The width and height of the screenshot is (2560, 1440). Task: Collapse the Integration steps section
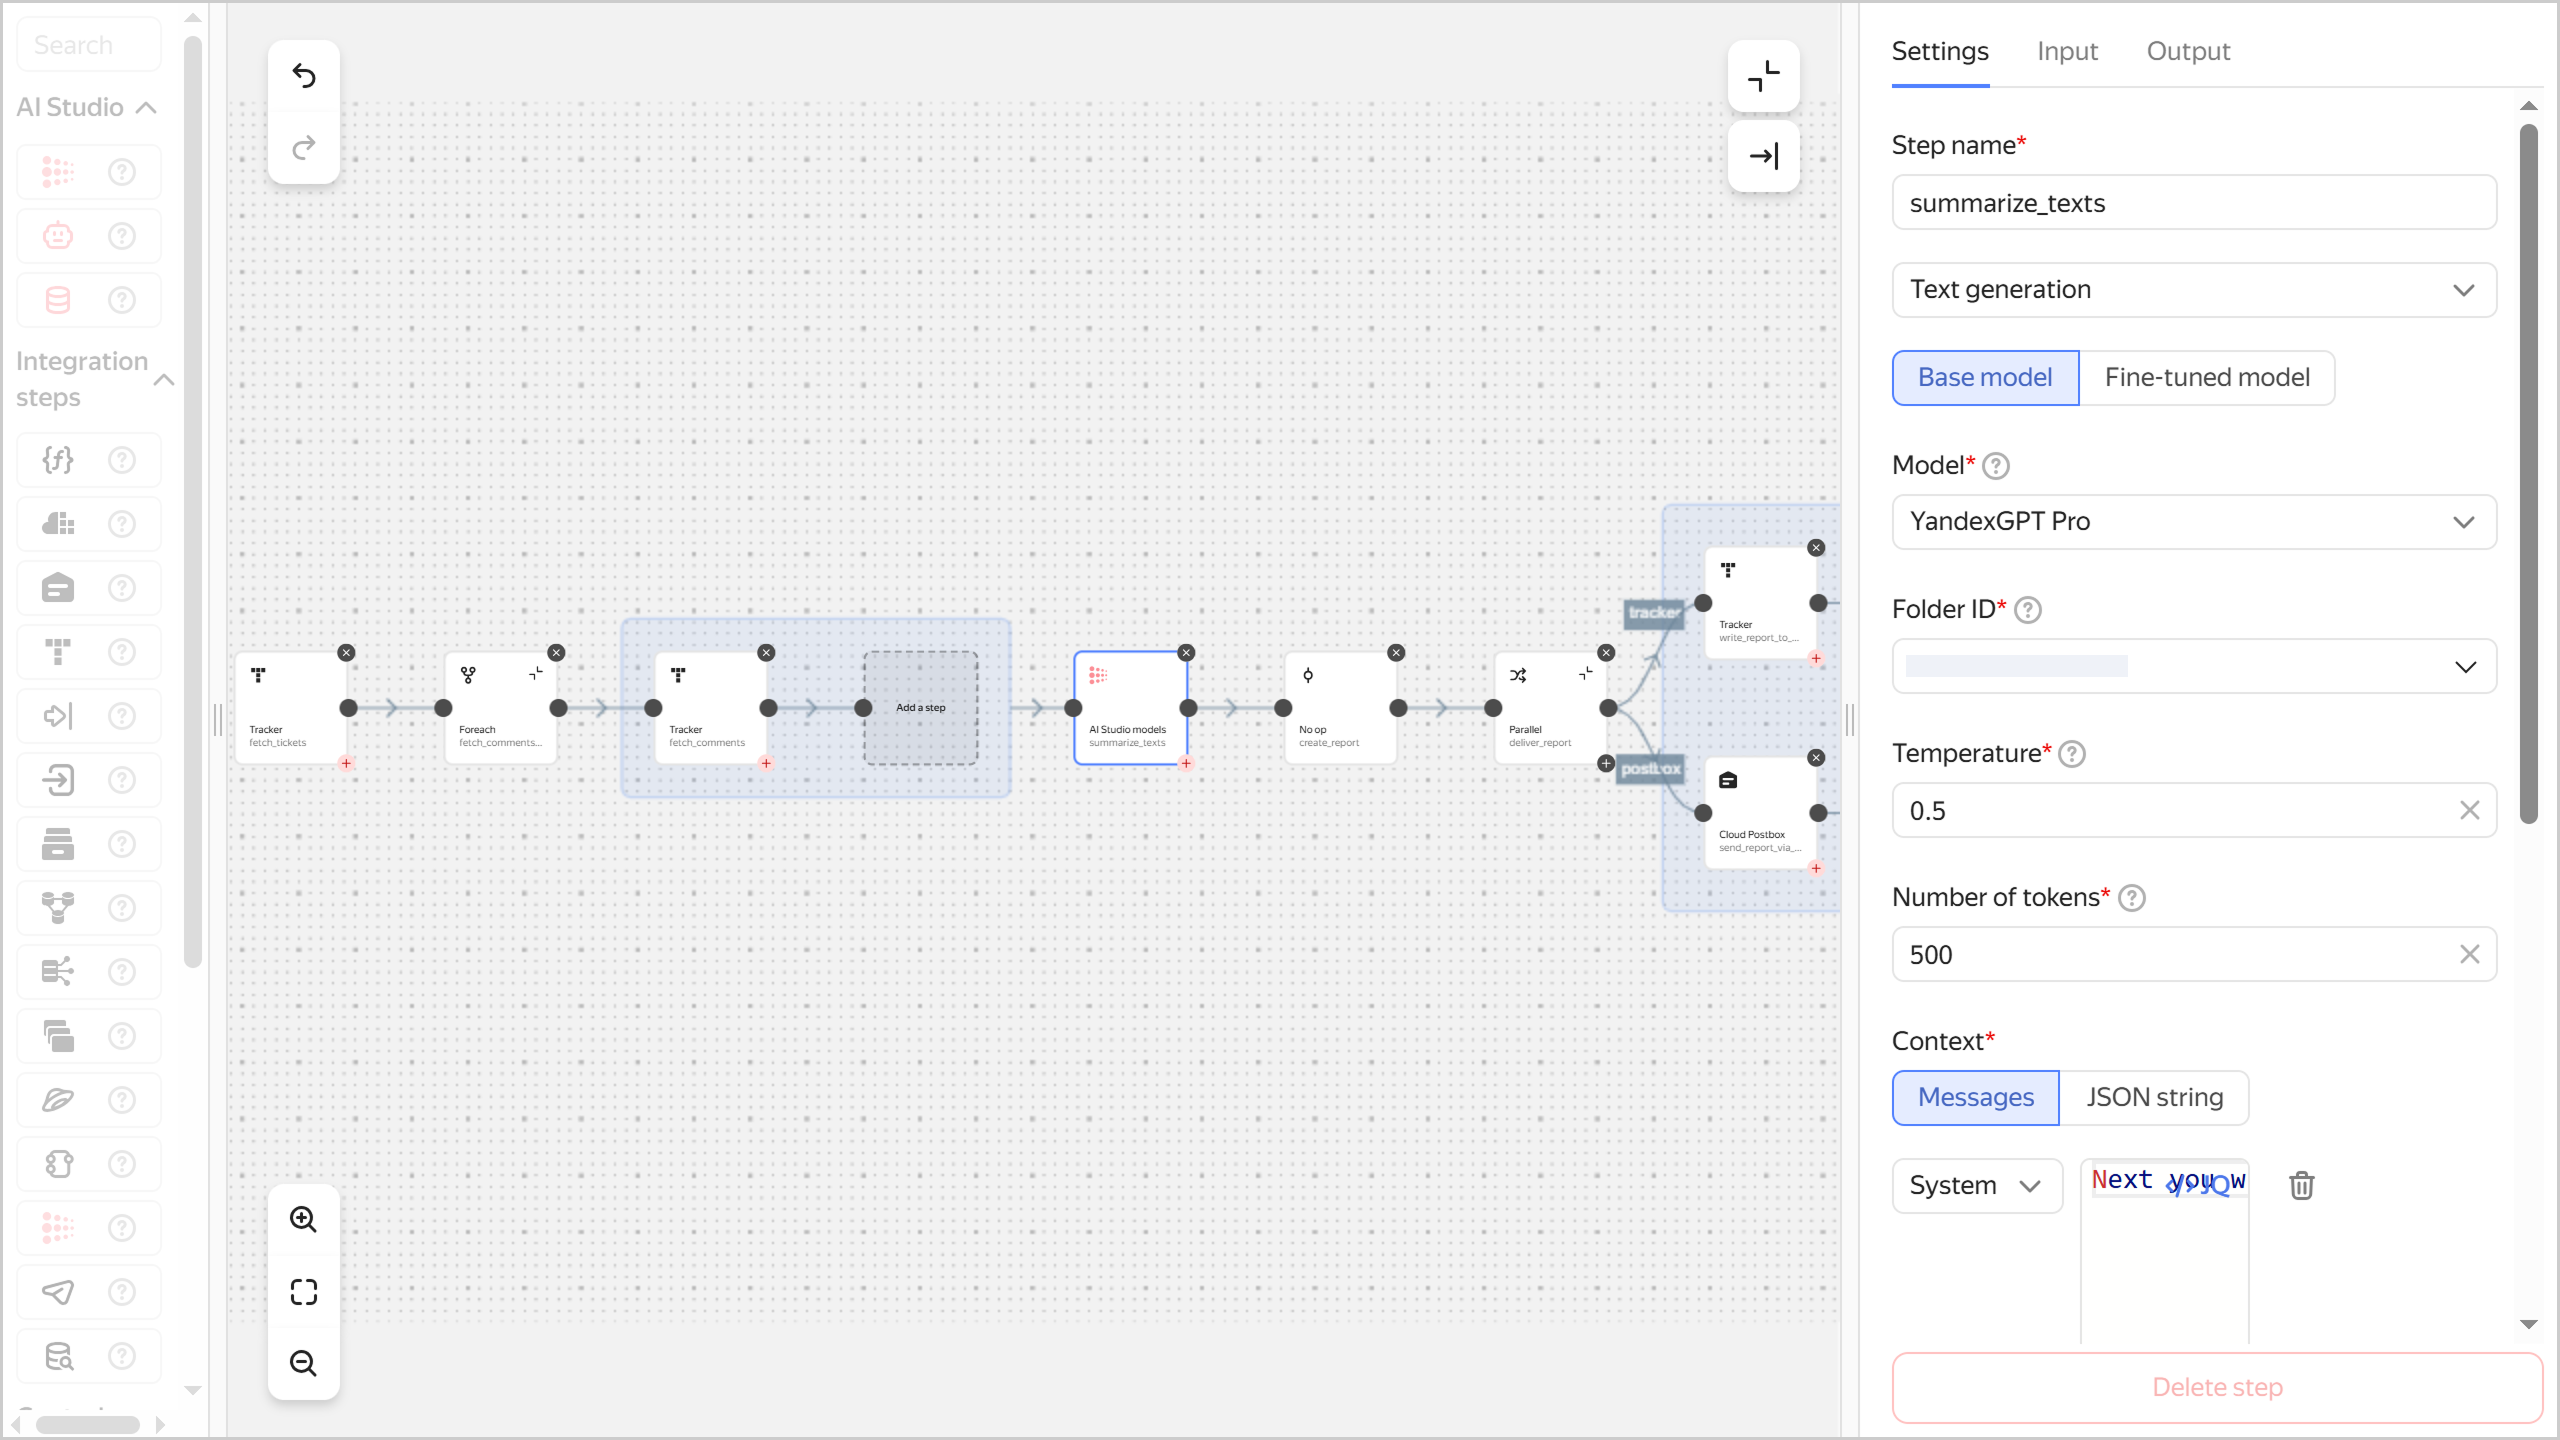point(166,380)
